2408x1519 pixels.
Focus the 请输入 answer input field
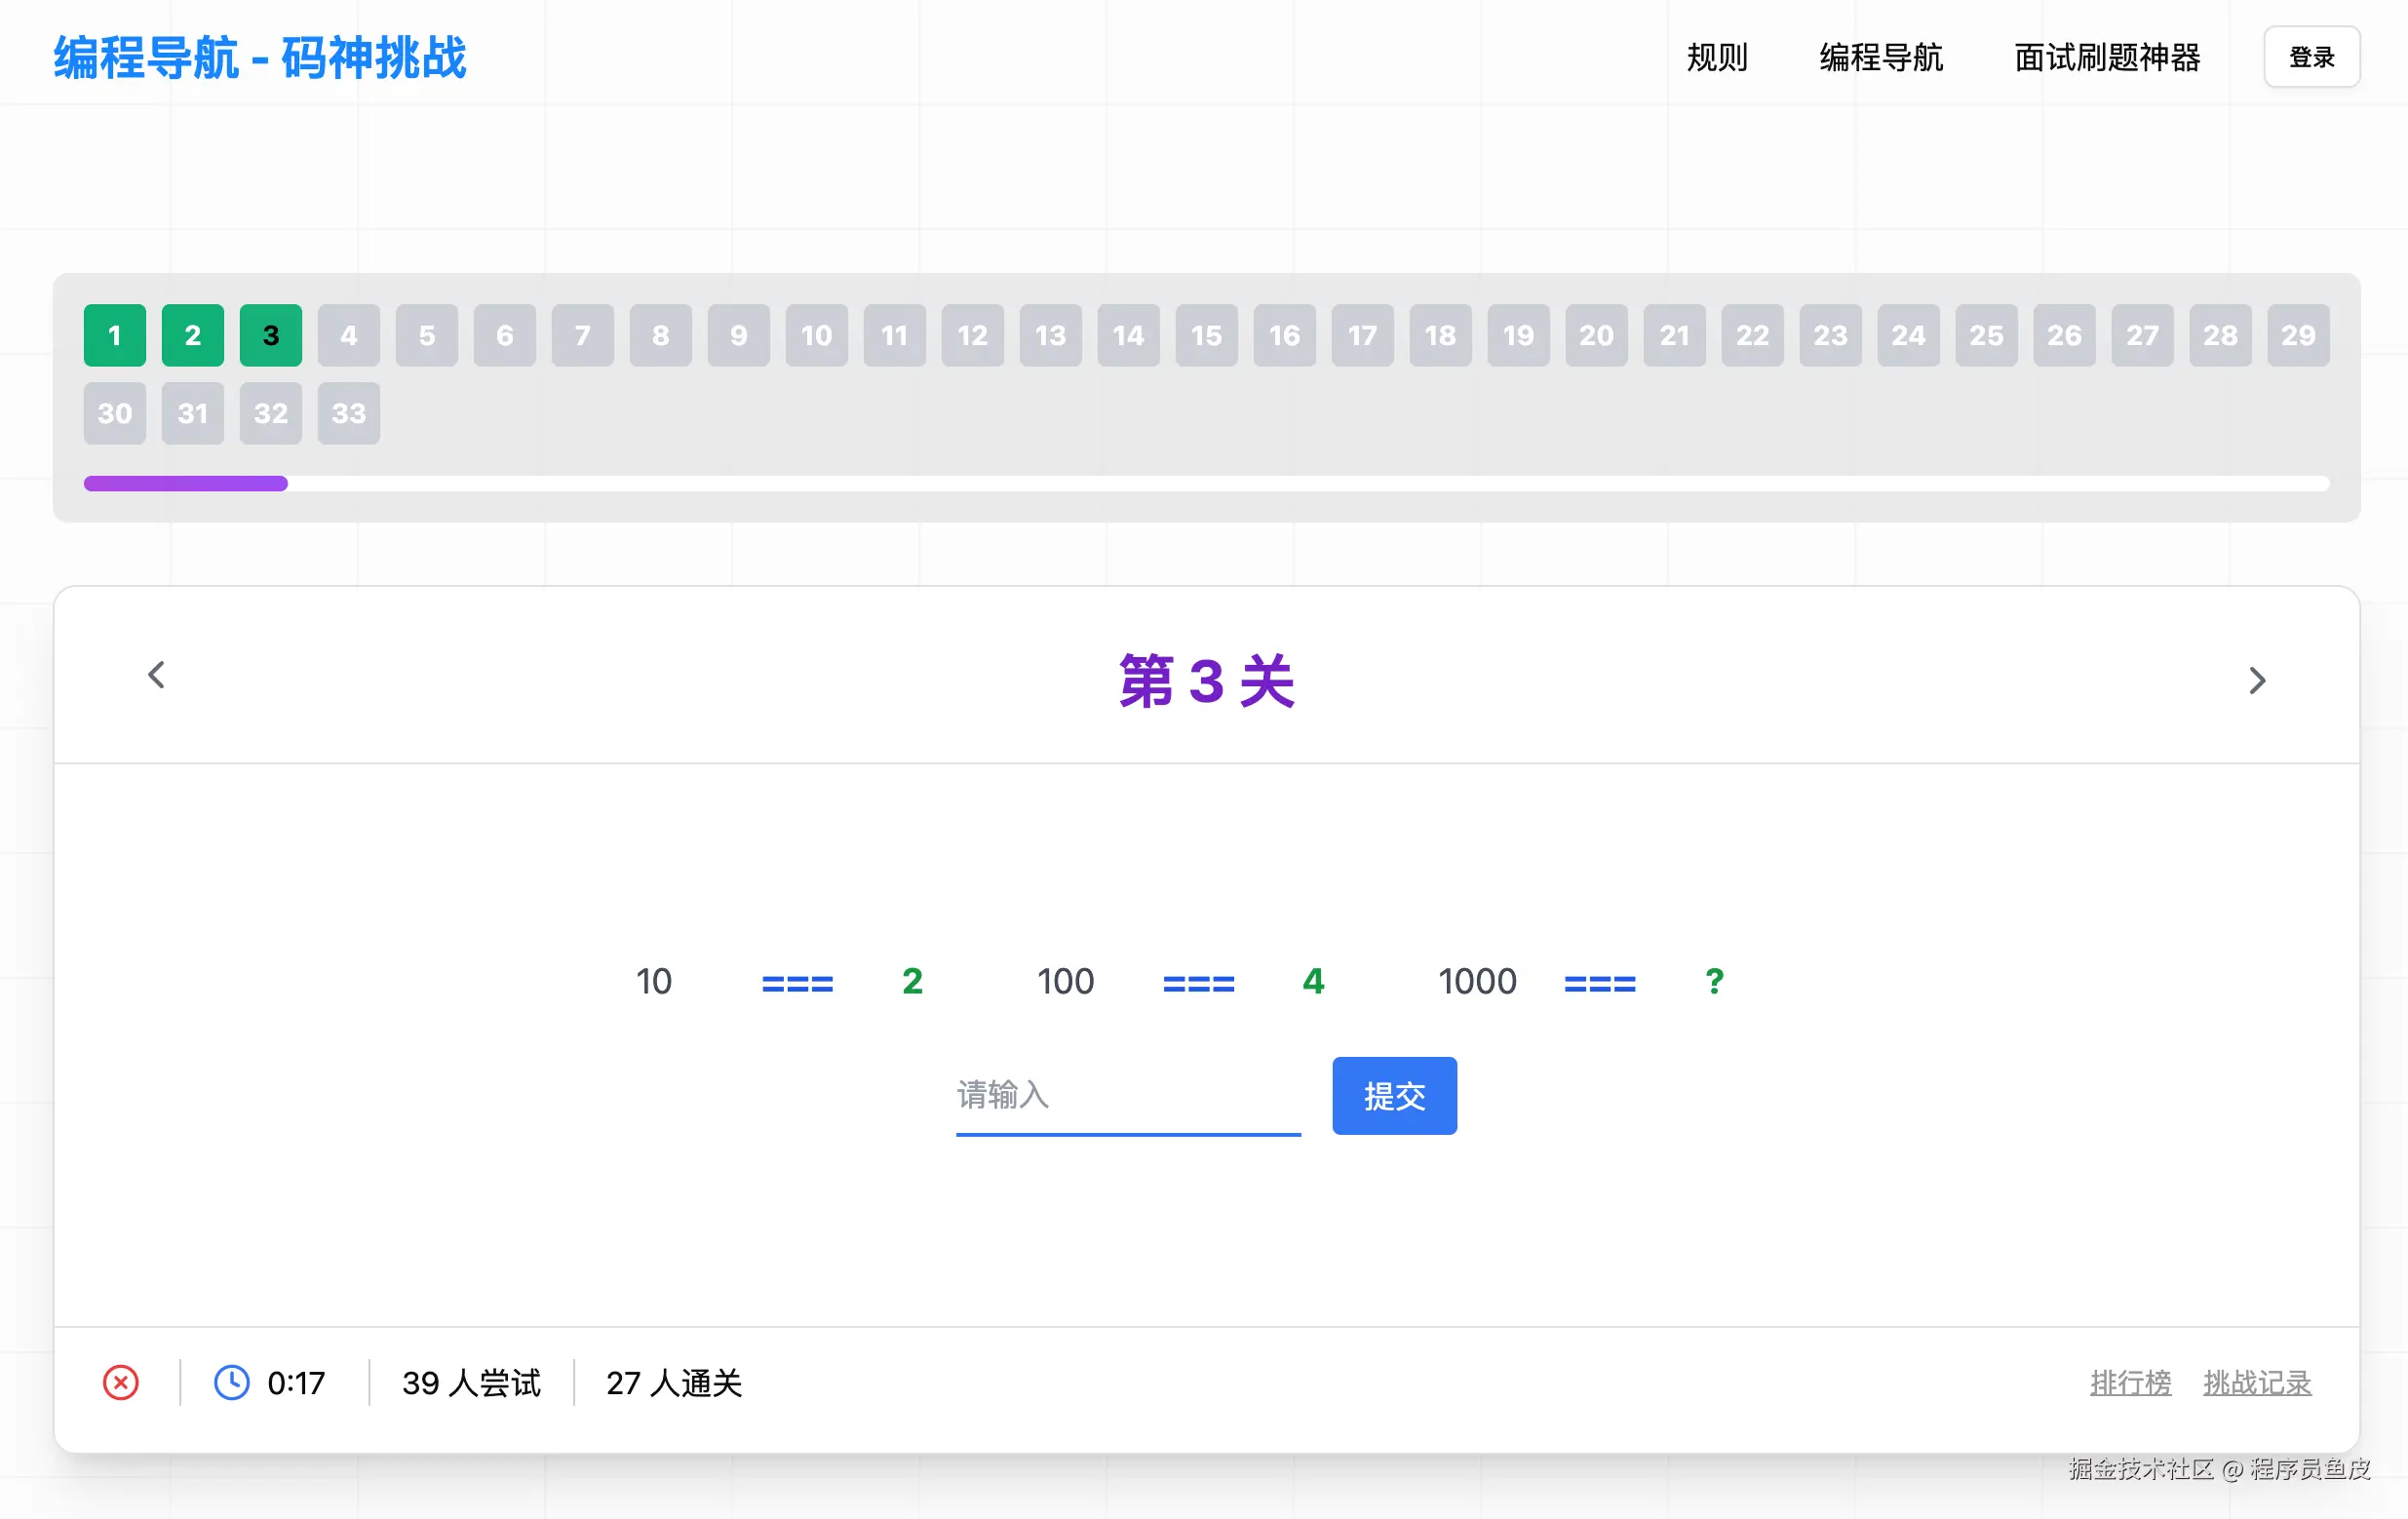(1128, 1096)
